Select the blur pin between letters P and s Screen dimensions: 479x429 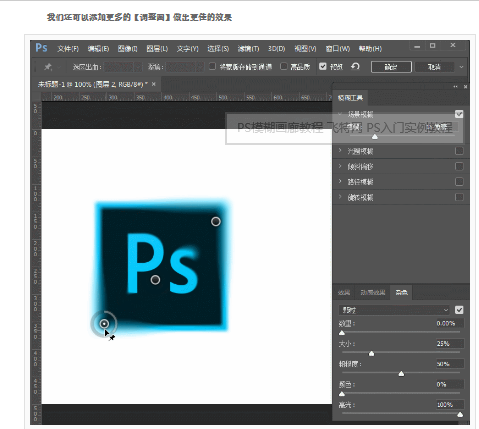click(x=155, y=280)
